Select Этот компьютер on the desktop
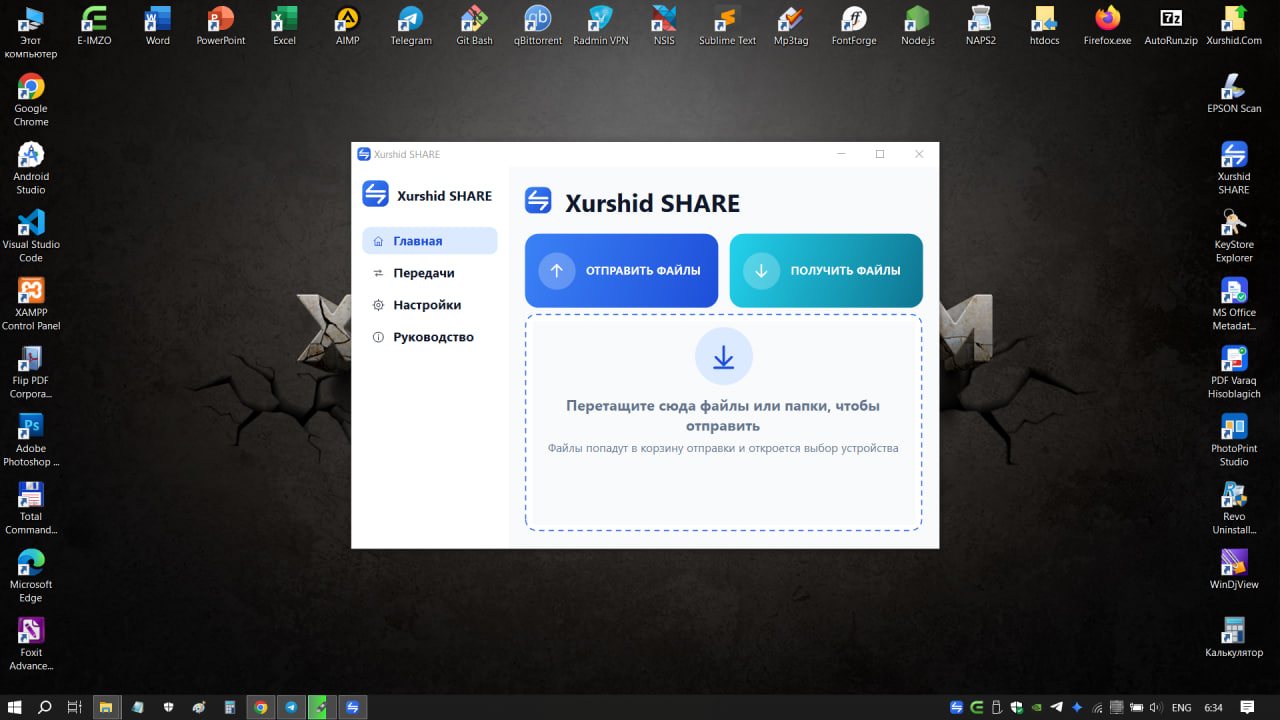The image size is (1280, 720). (x=31, y=32)
